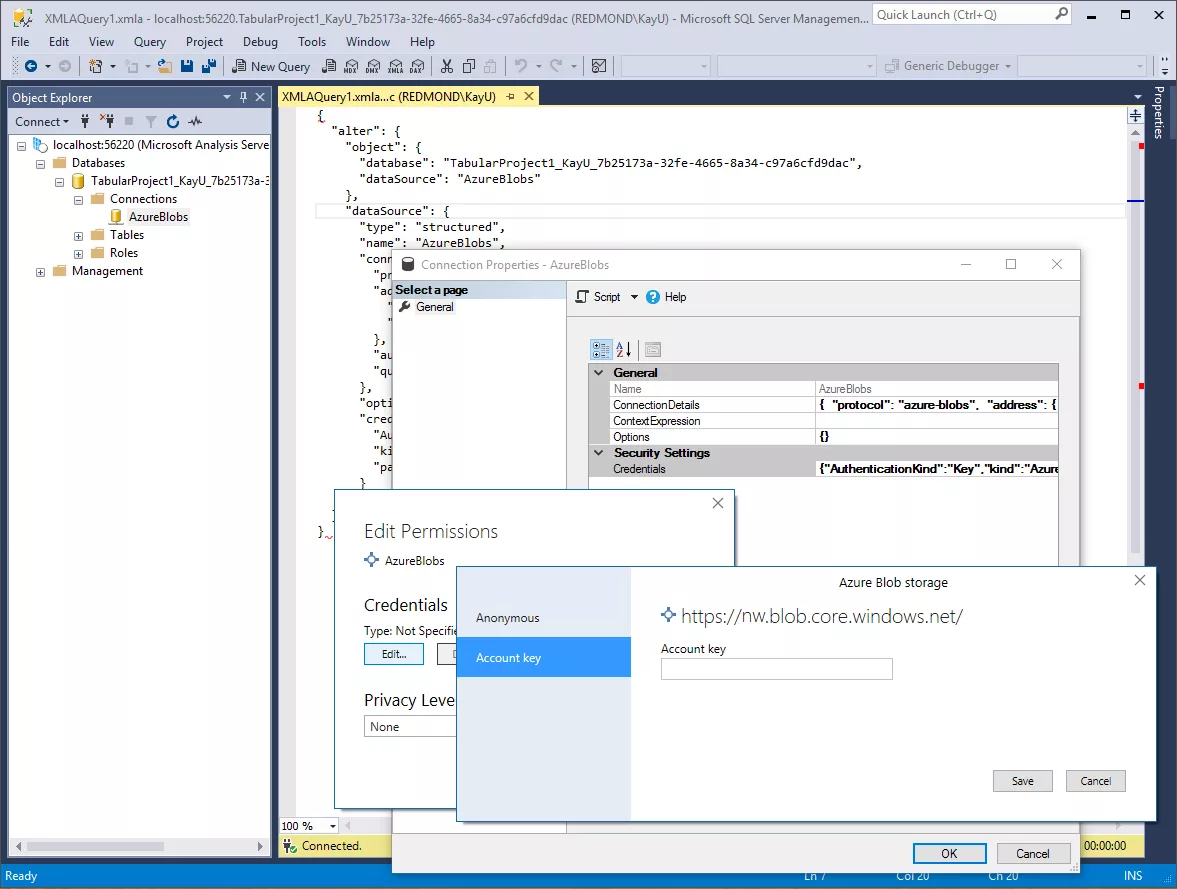The image size is (1177, 889).
Task: Click the Save toolbar icon
Action: point(187,66)
